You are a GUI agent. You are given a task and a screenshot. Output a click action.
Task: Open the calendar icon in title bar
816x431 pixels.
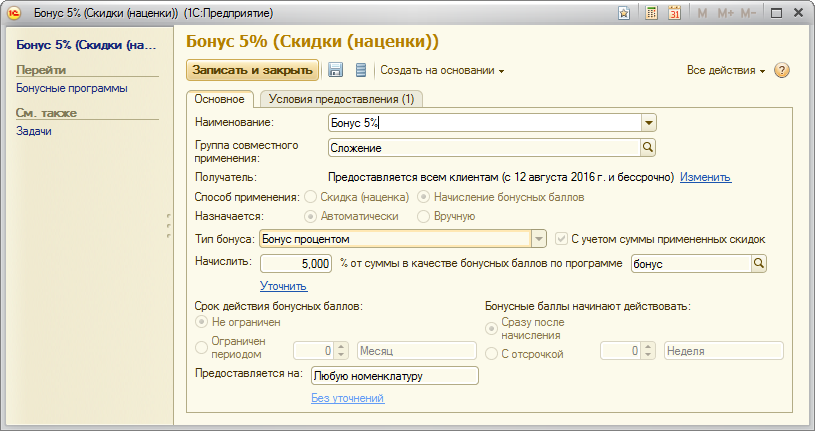(675, 14)
